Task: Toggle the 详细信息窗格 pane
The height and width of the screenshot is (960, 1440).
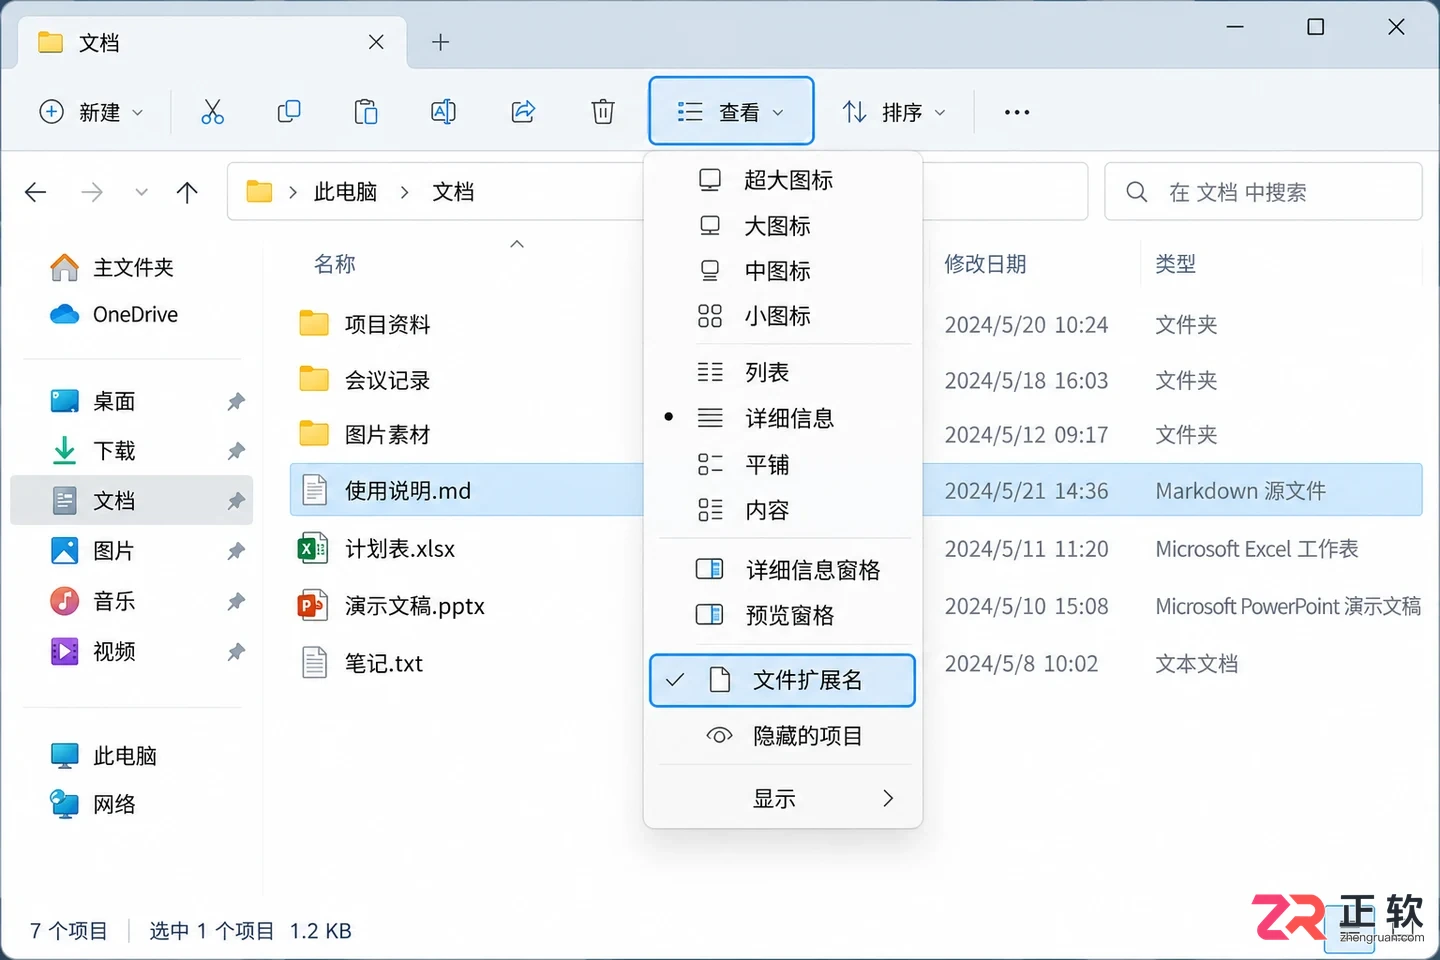Action: pos(782,570)
